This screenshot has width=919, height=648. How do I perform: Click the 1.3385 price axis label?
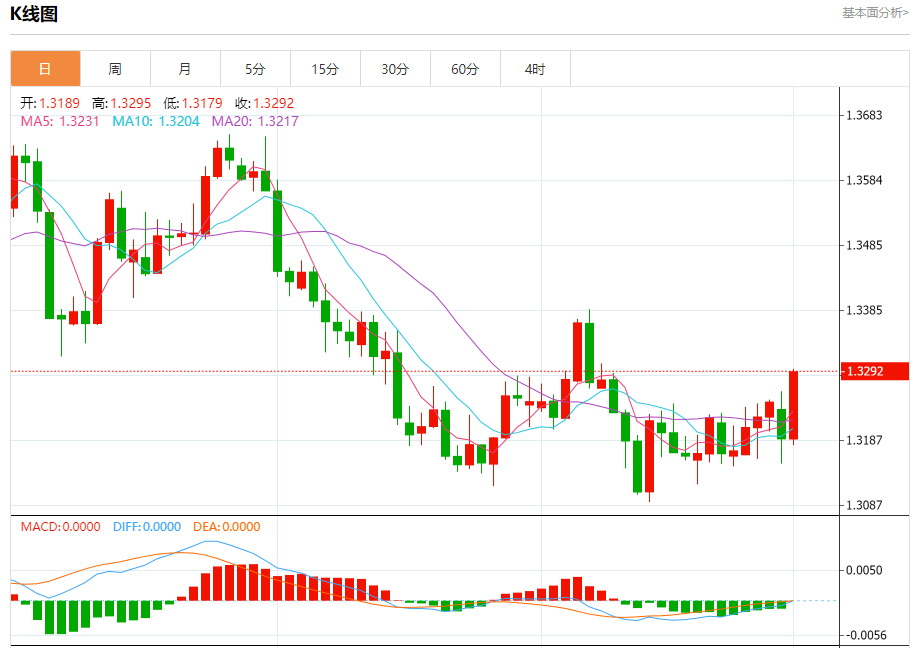click(864, 311)
